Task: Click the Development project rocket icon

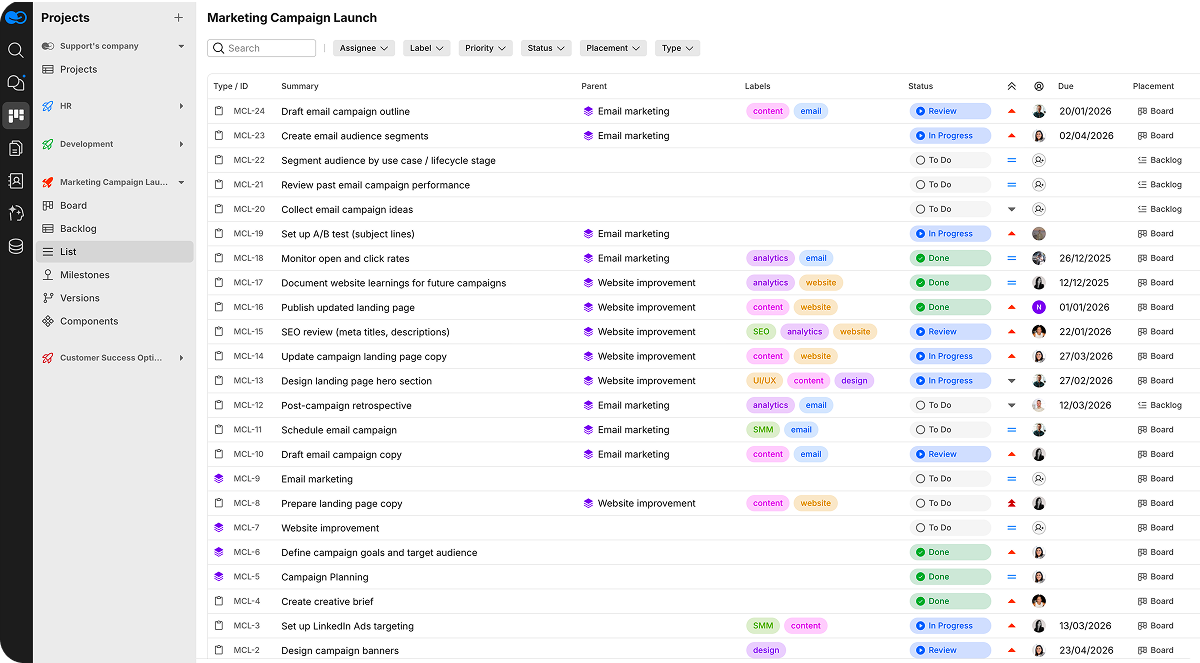Action: pos(47,144)
